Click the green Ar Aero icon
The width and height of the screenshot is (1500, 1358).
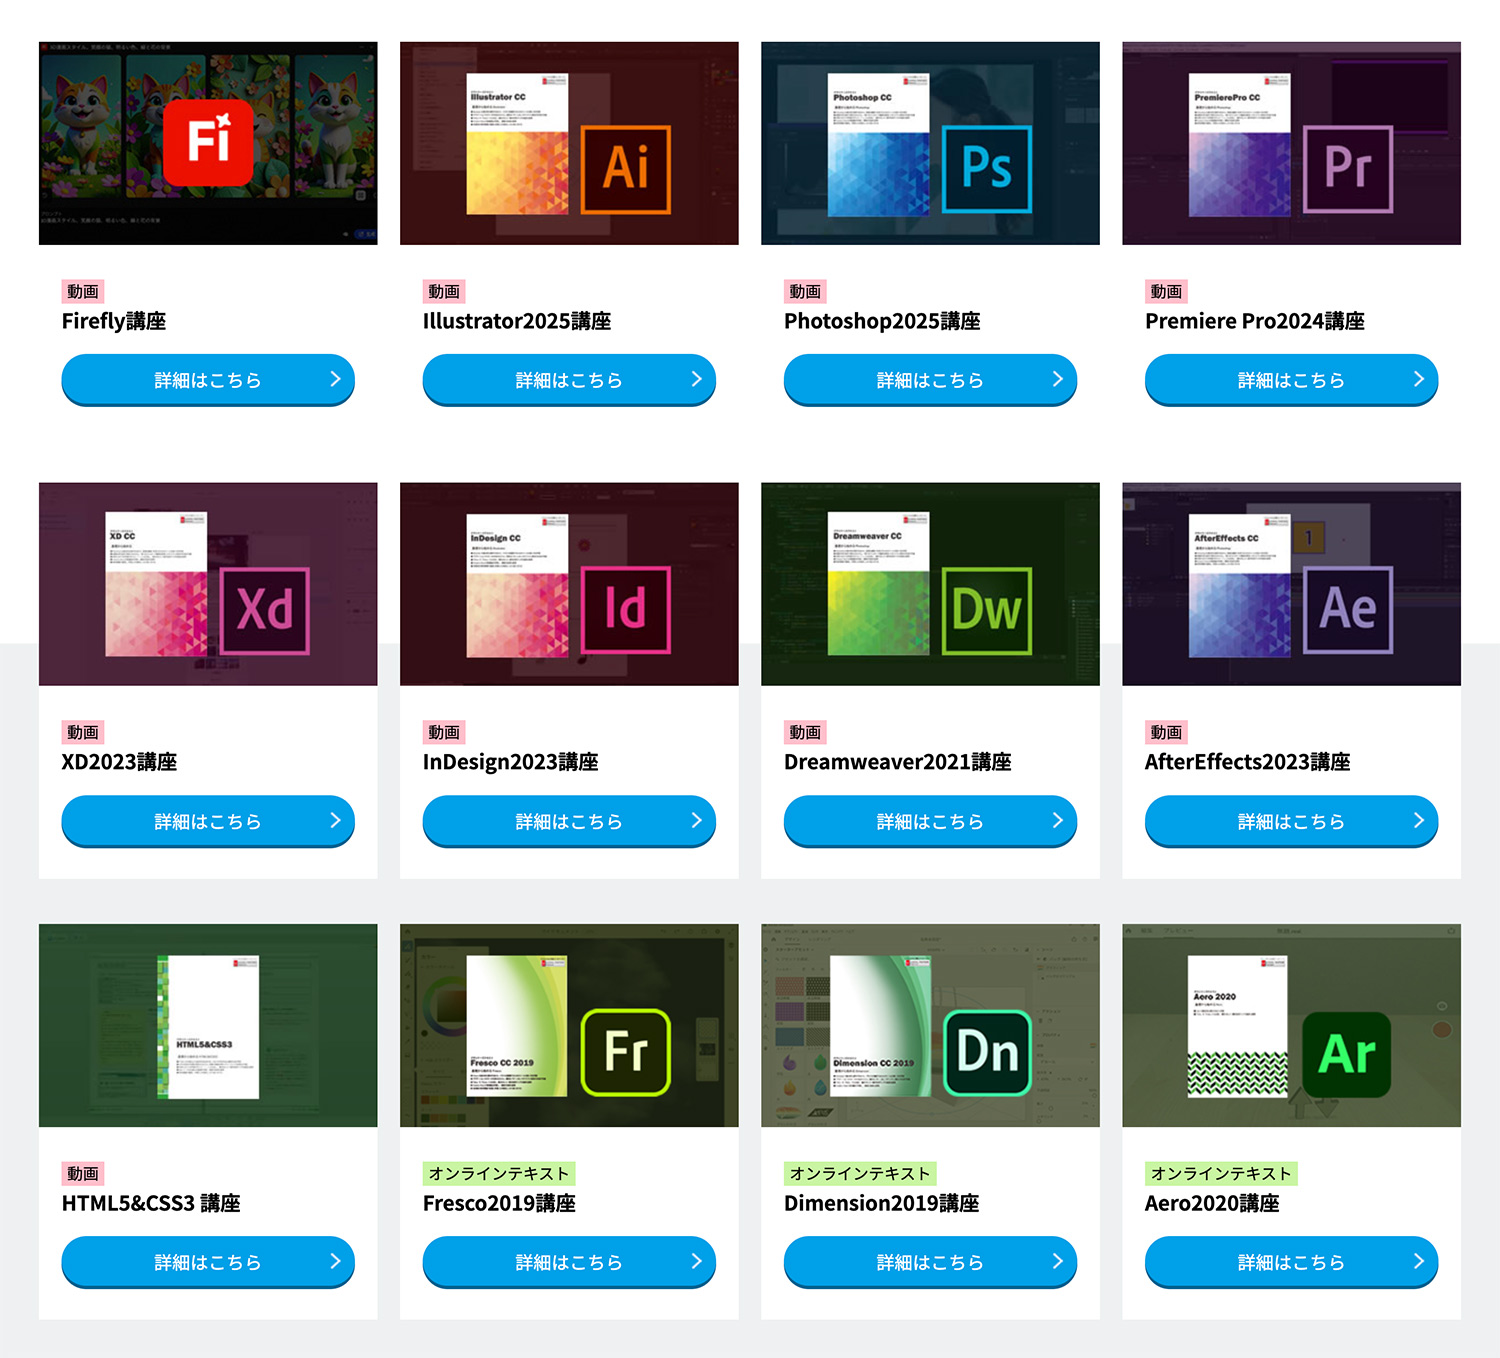pos(1347,1054)
